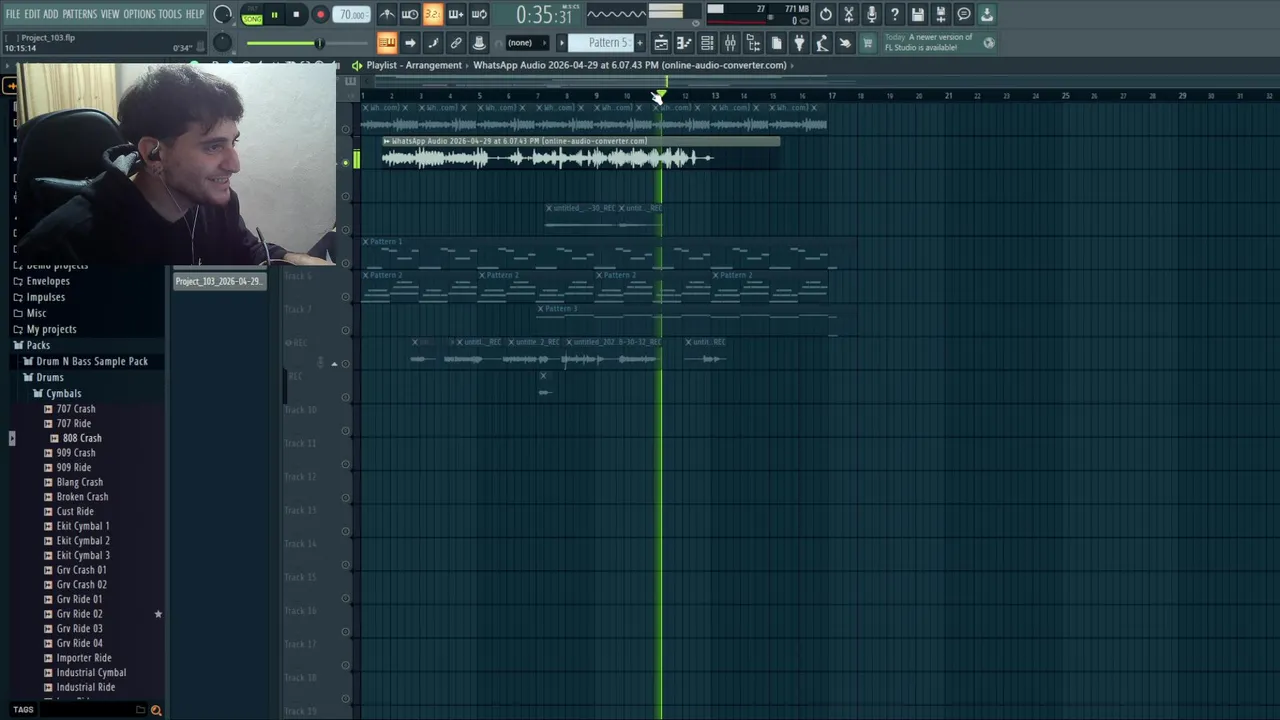Toggle the arrow auto-scroll icon
Screen dimensions: 1280x720
[410, 43]
